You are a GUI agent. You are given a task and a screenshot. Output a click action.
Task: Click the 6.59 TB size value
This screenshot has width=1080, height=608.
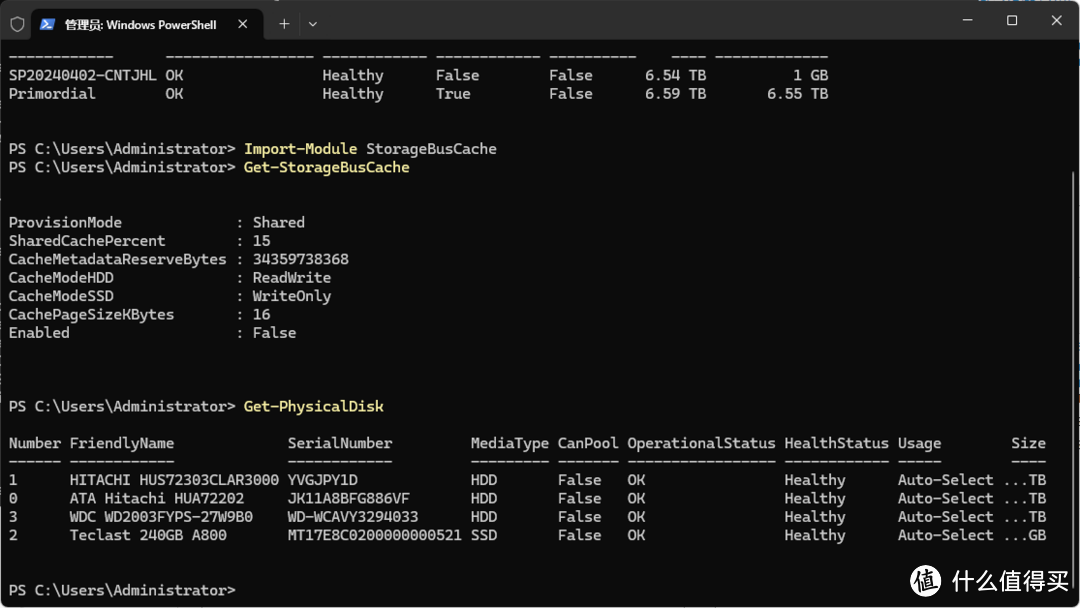pyautogui.click(x=675, y=94)
